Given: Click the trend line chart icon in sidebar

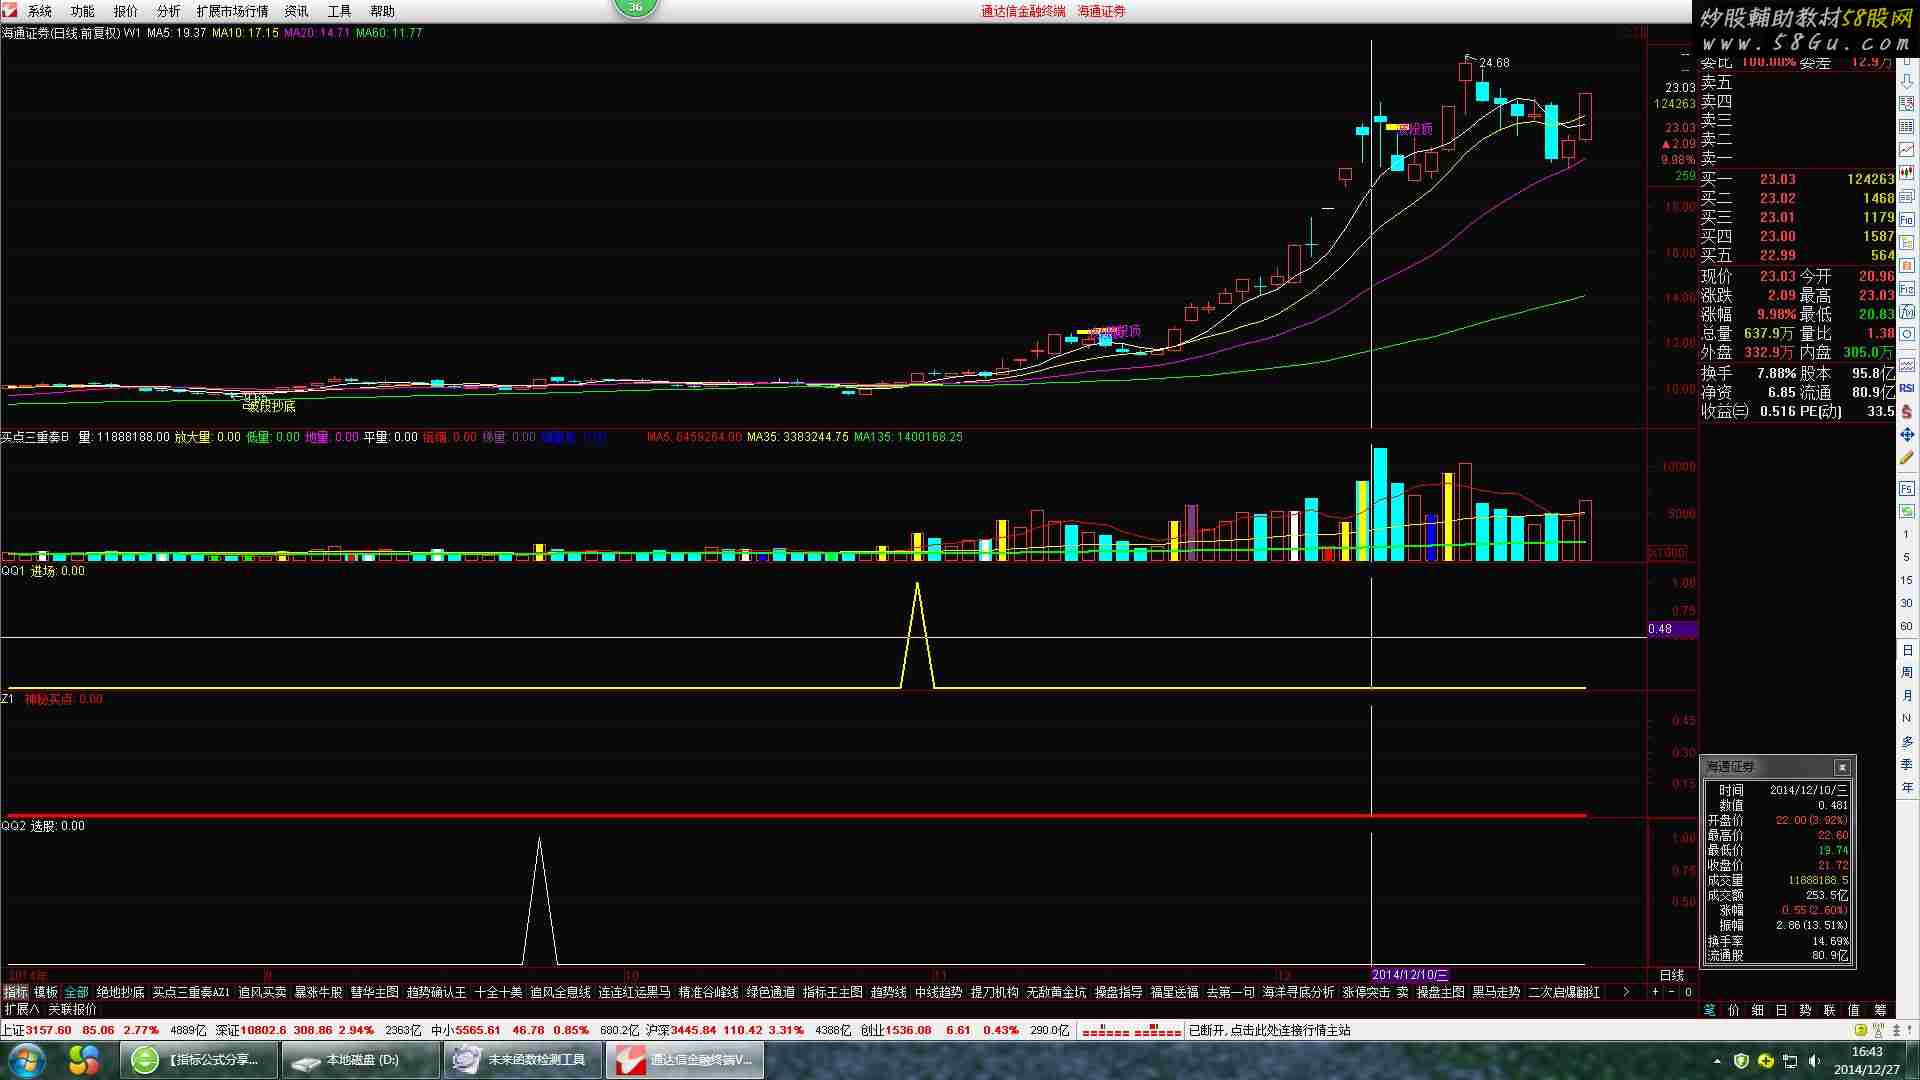Looking at the screenshot, I should (1906, 149).
